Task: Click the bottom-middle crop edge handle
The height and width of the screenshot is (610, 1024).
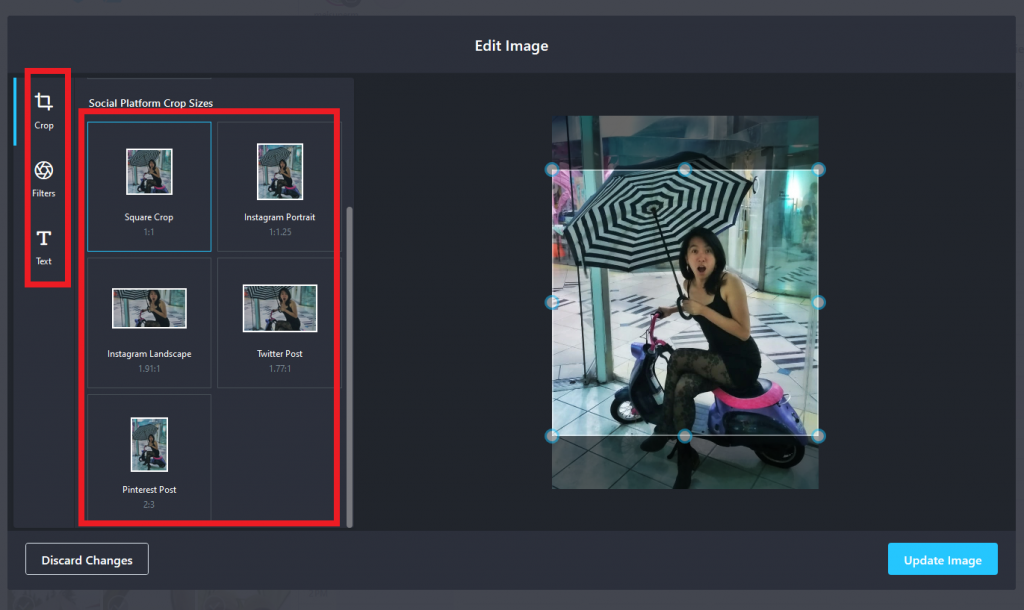Action: pyautogui.click(x=685, y=436)
